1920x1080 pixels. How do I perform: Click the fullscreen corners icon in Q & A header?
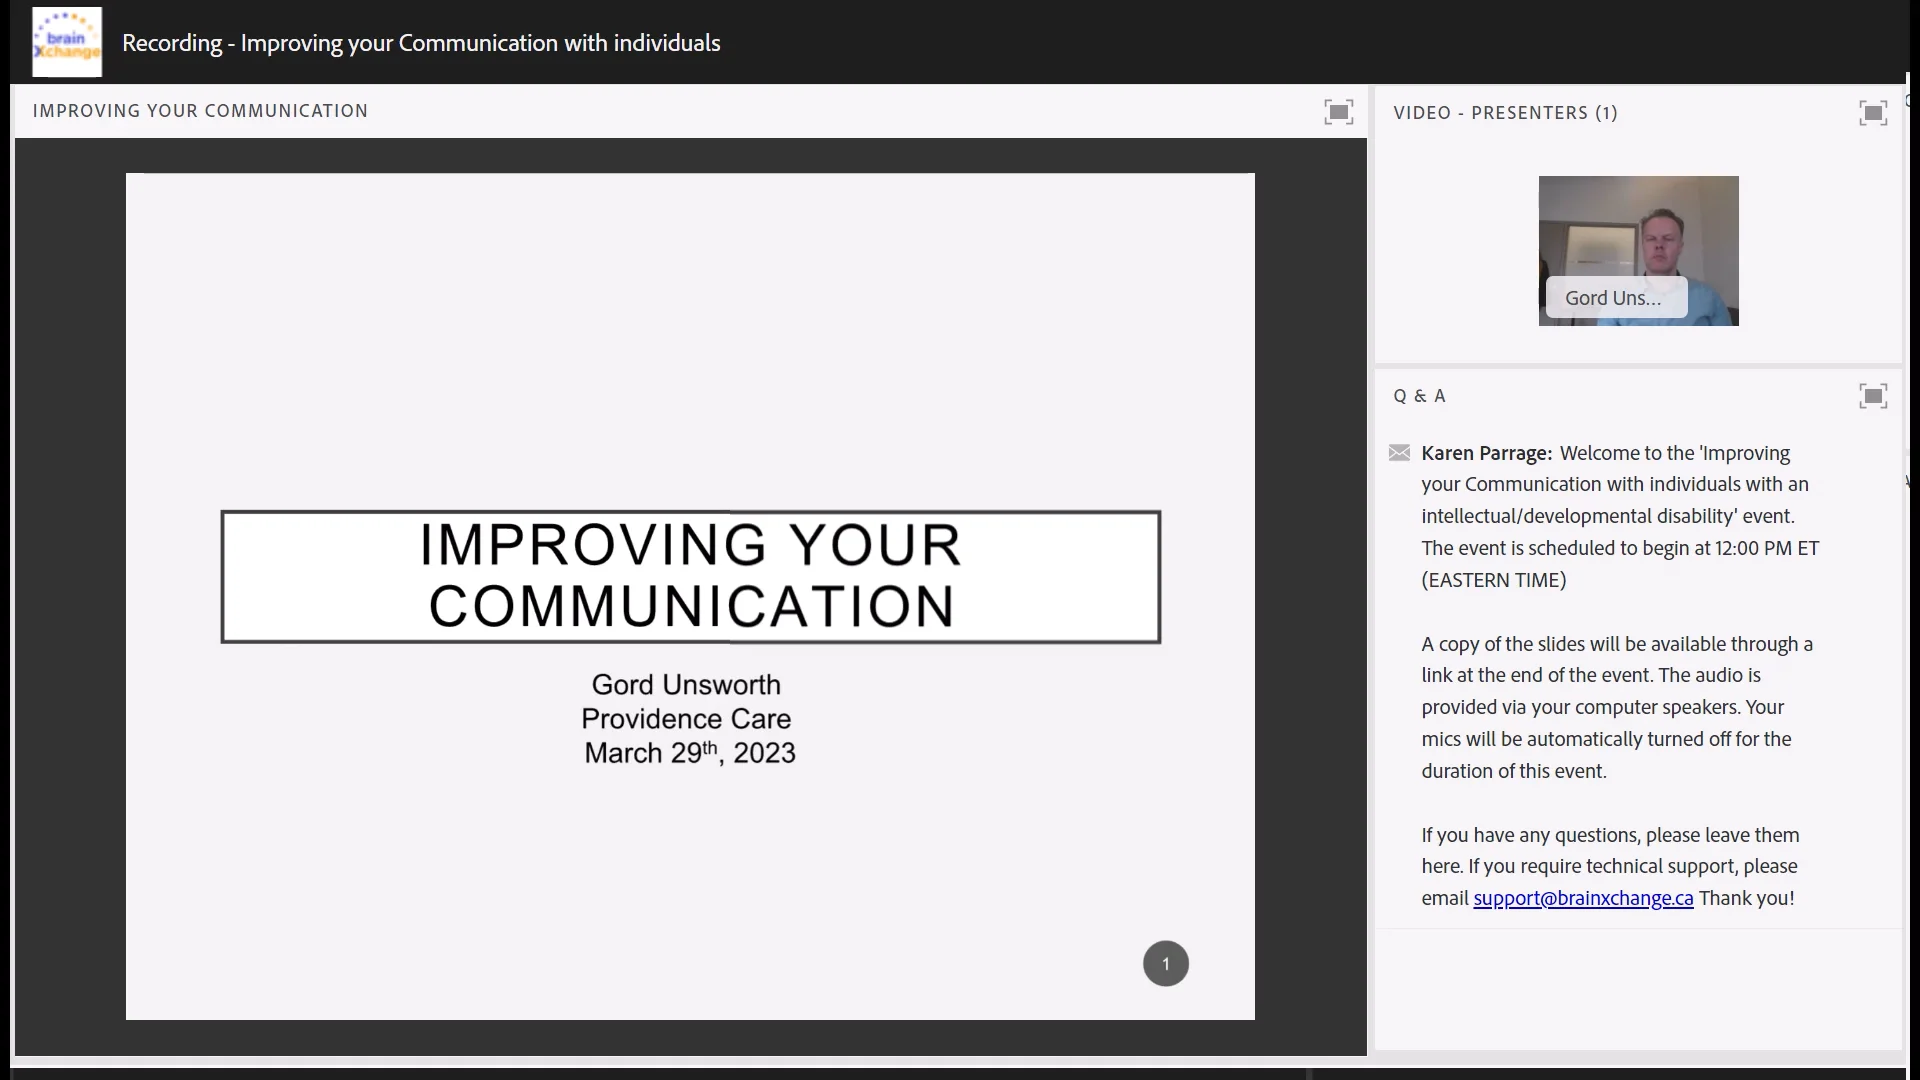[x=1873, y=396]
